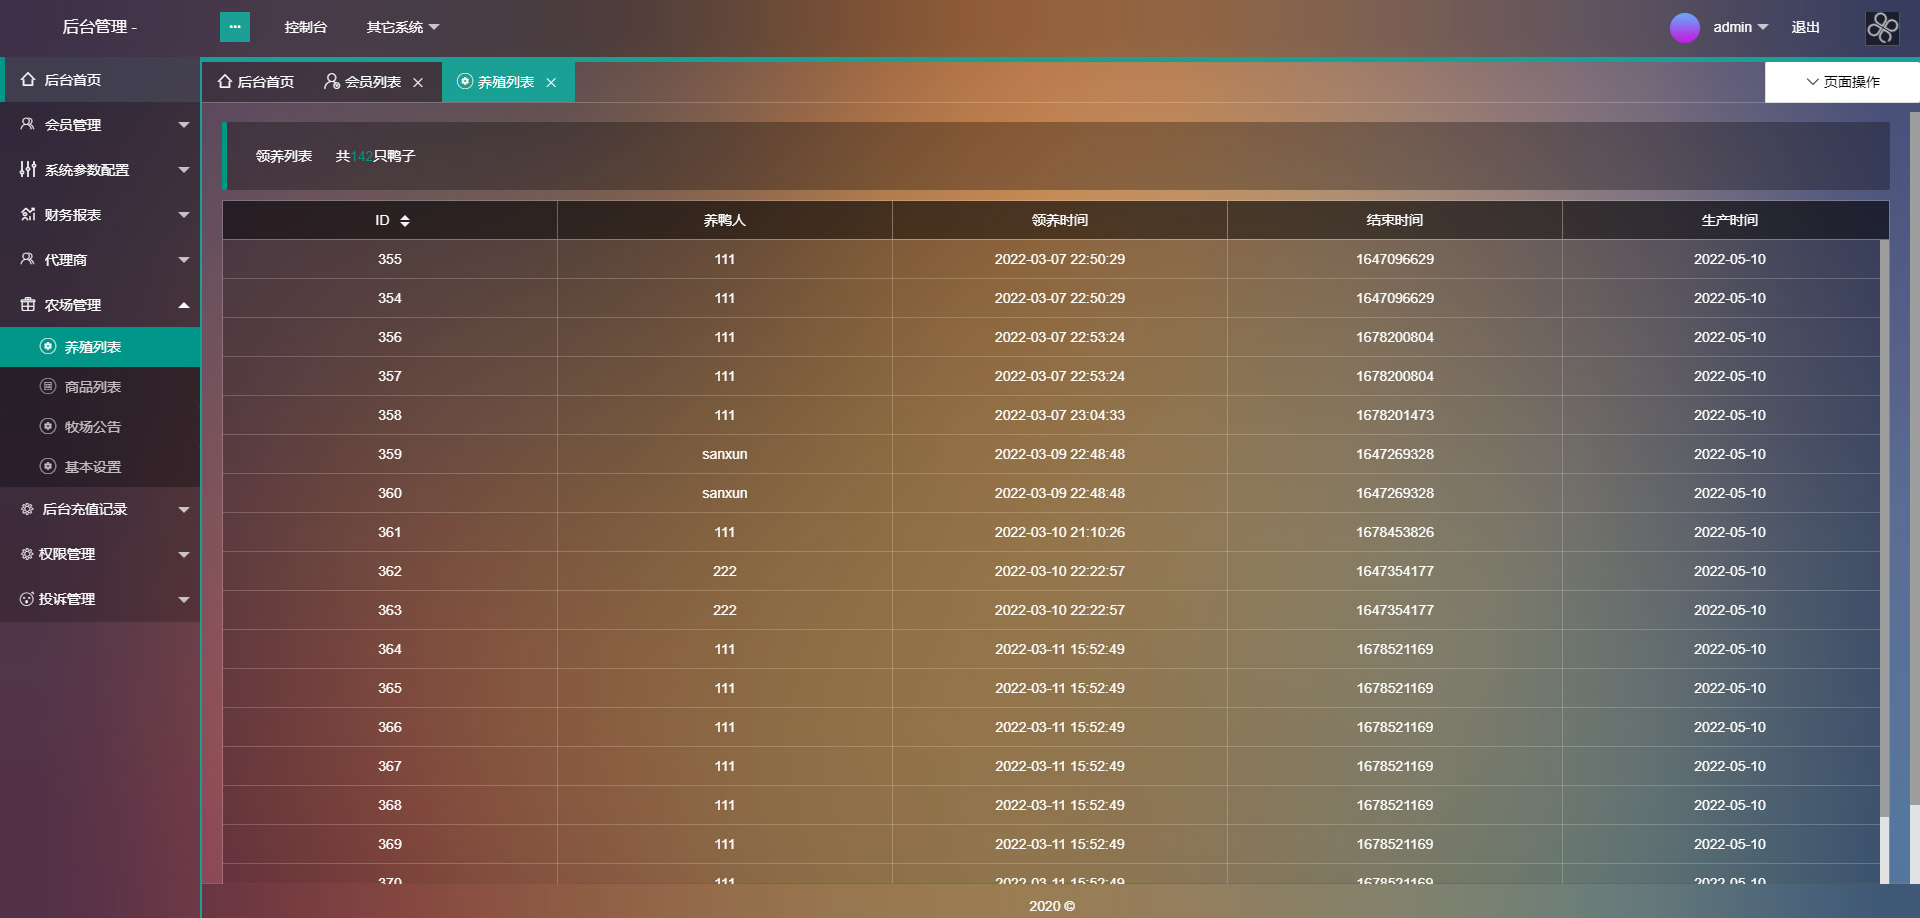The height and width of the screenshot is (918, 1920).
Task: Expand the 投诉管理 menu arrow
Action: point(184,600)
